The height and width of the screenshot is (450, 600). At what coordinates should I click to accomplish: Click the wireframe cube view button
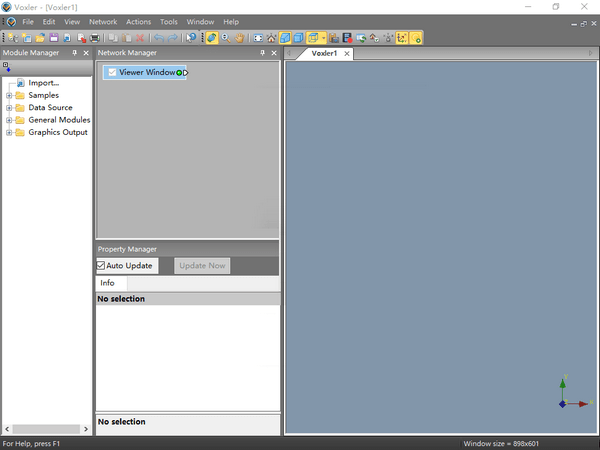click(x=313, y=38)
